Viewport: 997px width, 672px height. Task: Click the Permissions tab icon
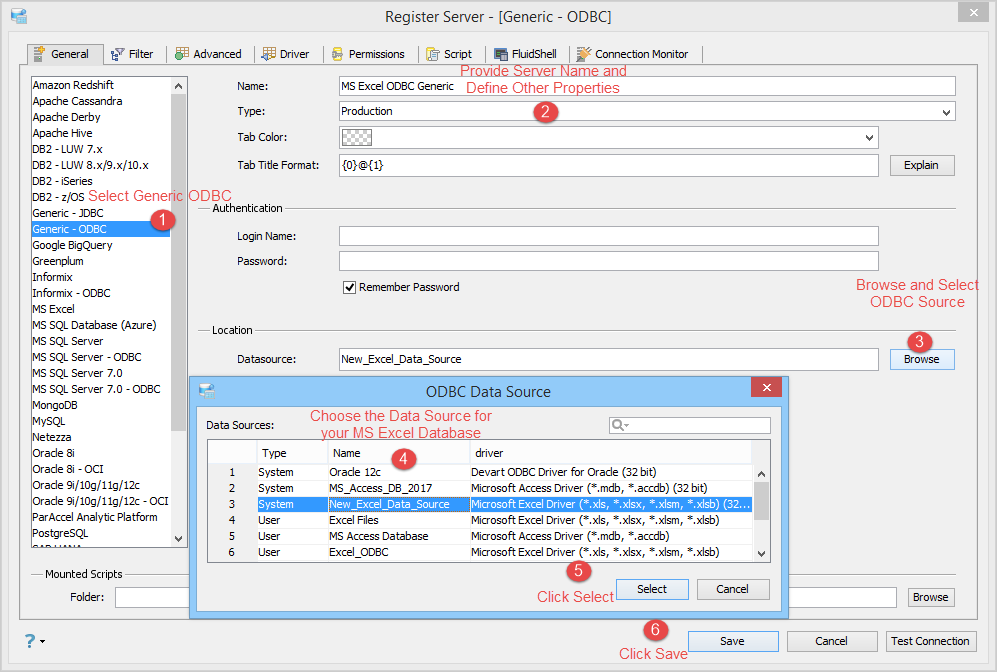(338, 54)
